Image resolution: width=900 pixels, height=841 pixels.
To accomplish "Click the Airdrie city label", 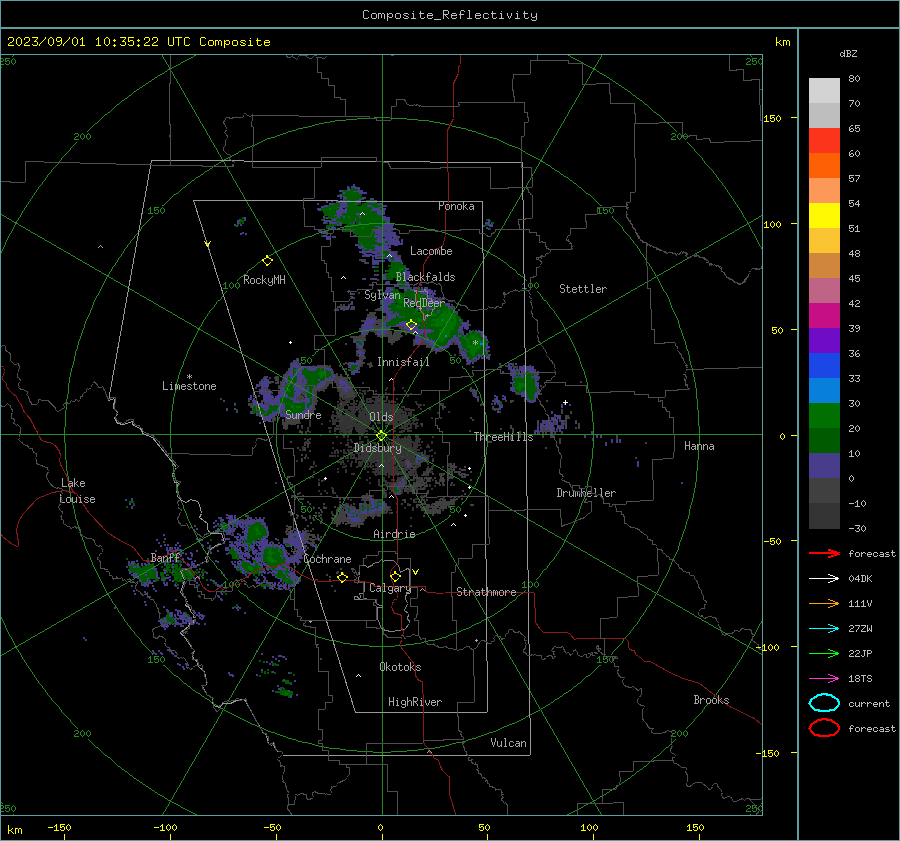I will (x=394, y=534).
